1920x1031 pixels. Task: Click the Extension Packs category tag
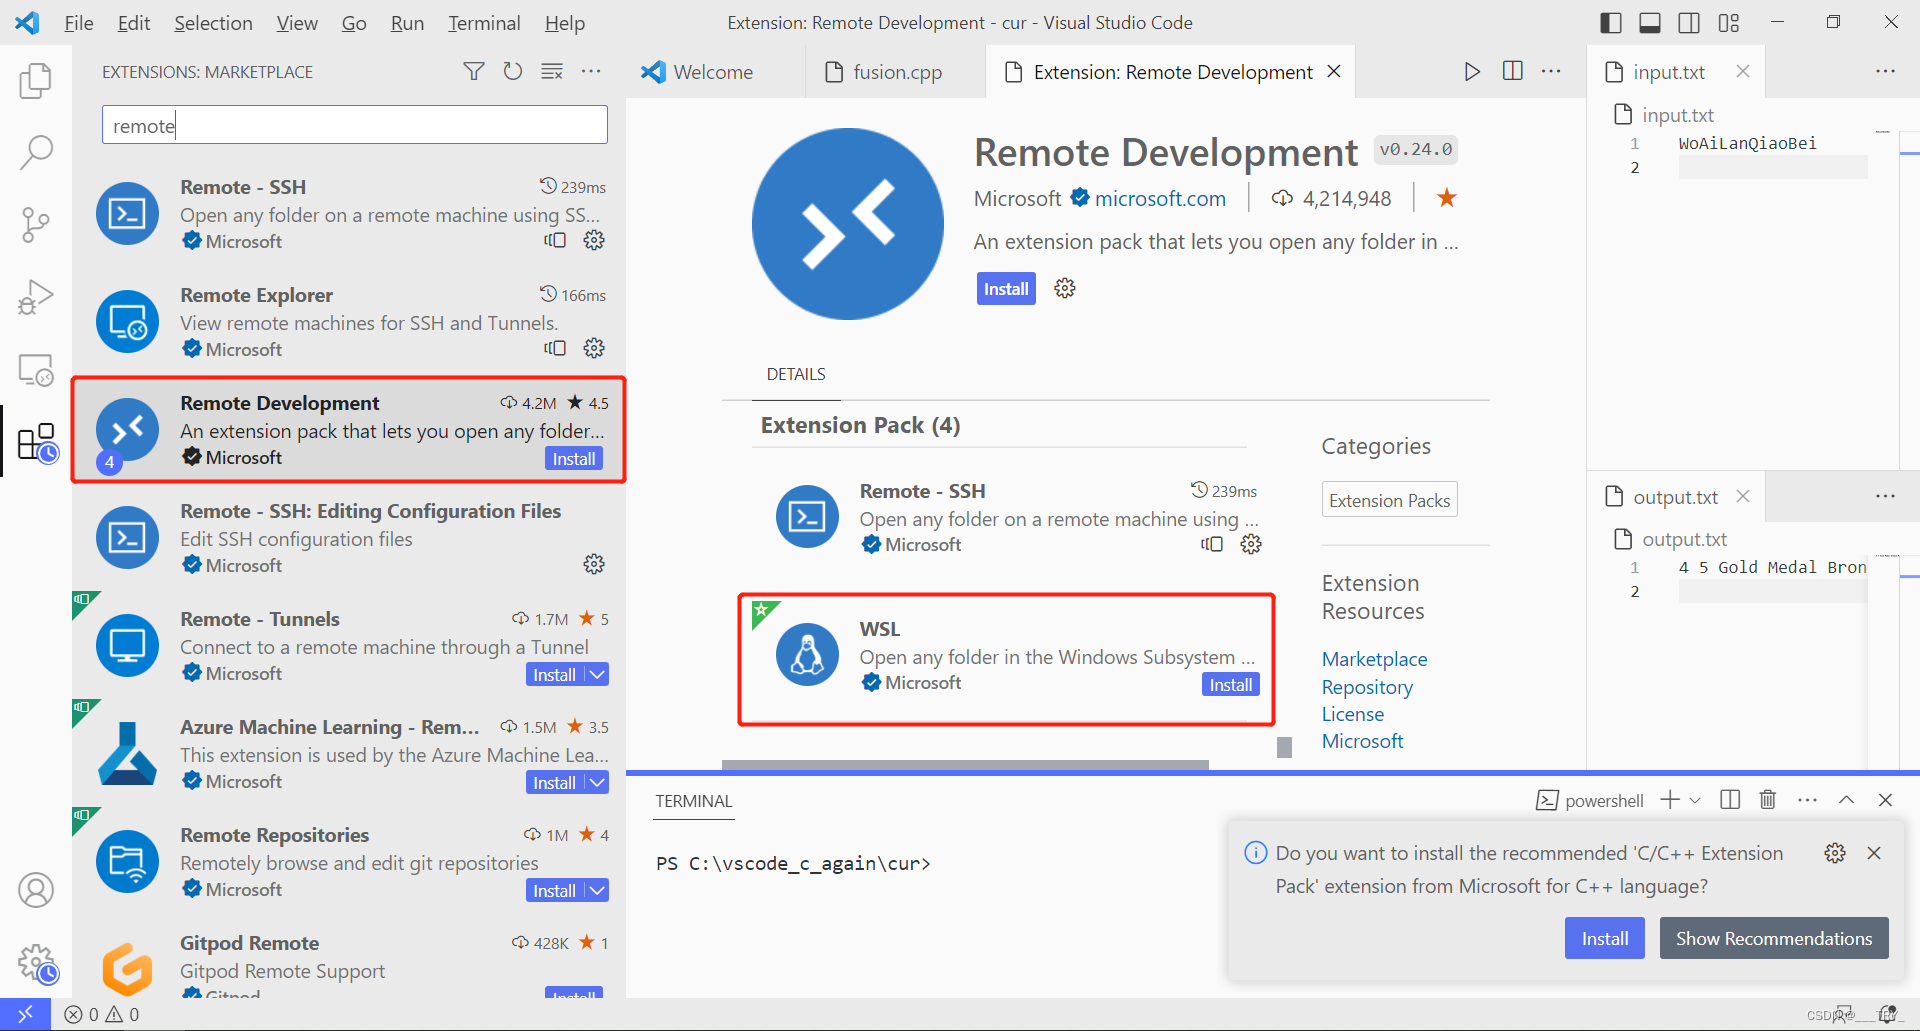point(1389,500)
